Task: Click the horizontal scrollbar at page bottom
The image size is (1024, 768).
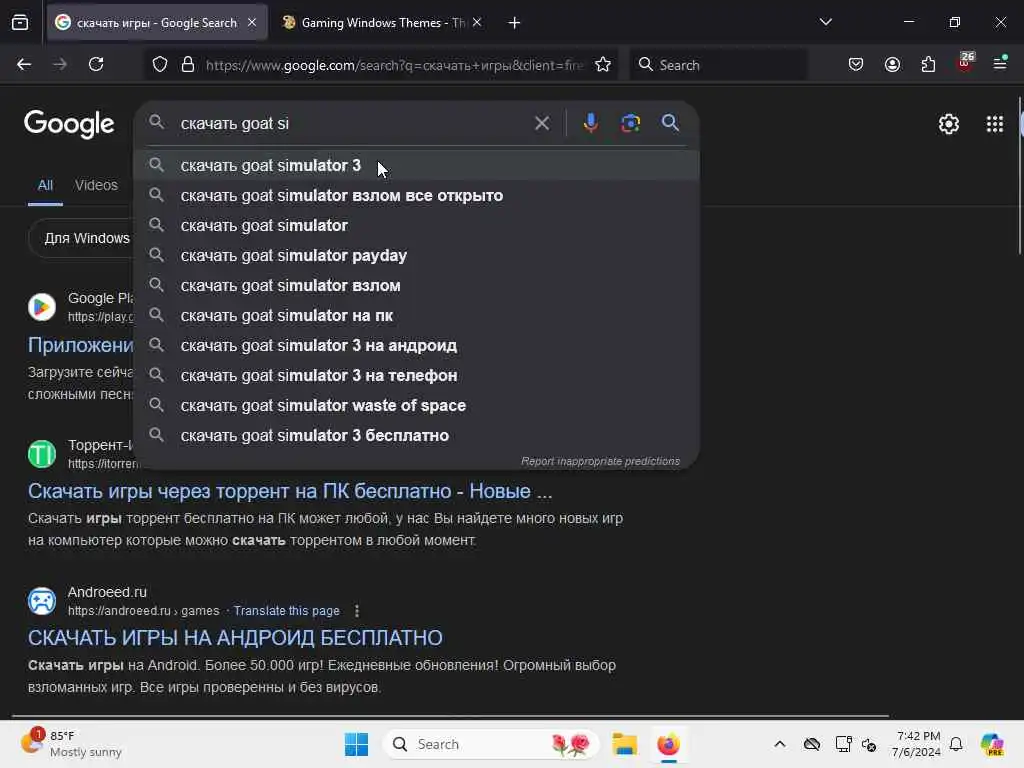Action: (451, 716)
